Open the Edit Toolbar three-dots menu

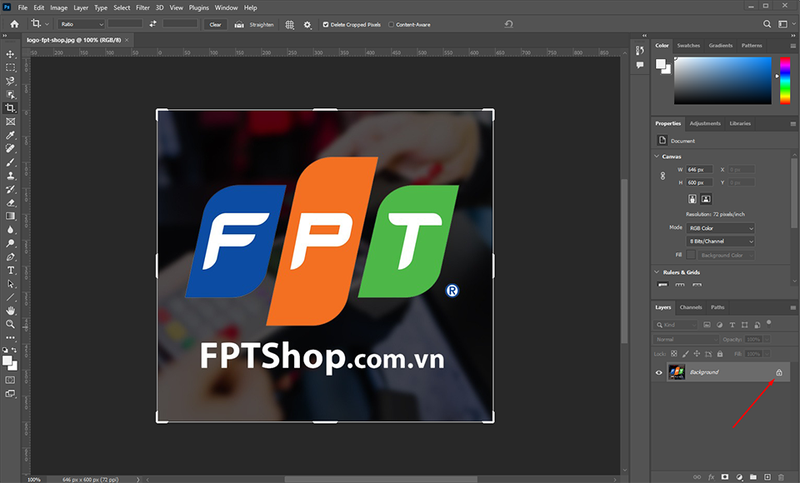point(10,338)
